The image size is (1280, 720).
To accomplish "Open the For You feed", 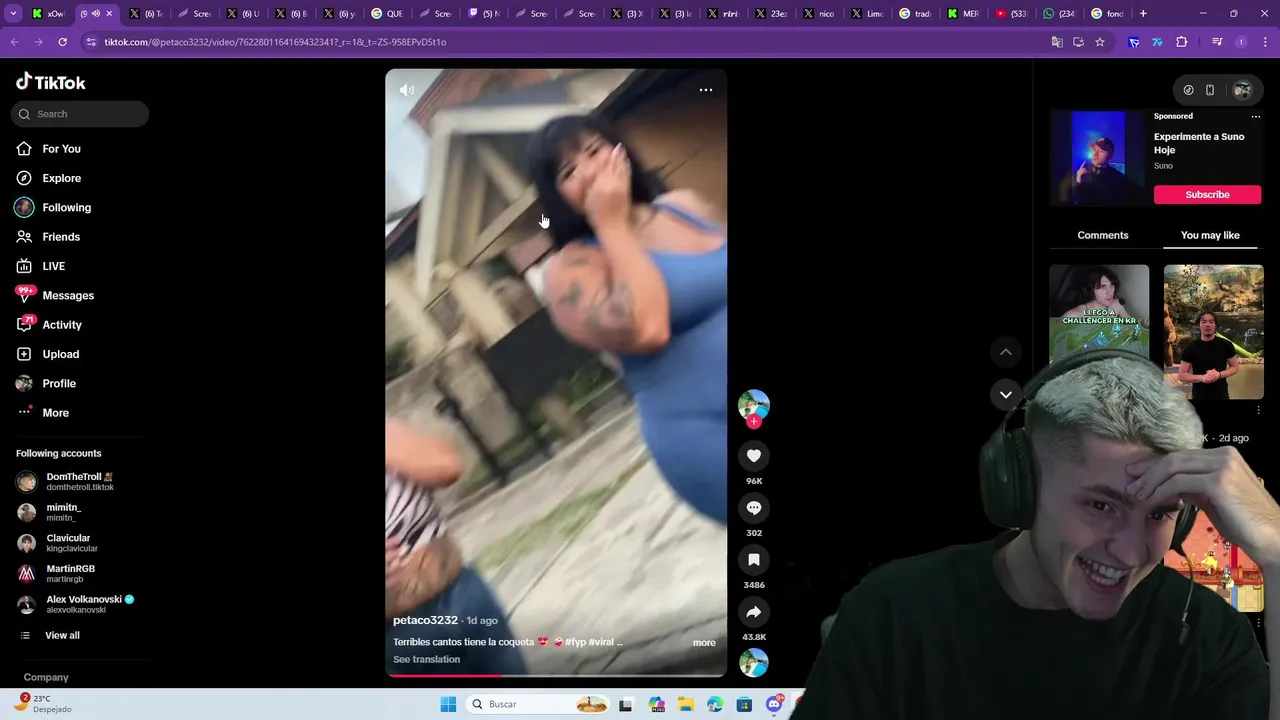I will [61, 149].
